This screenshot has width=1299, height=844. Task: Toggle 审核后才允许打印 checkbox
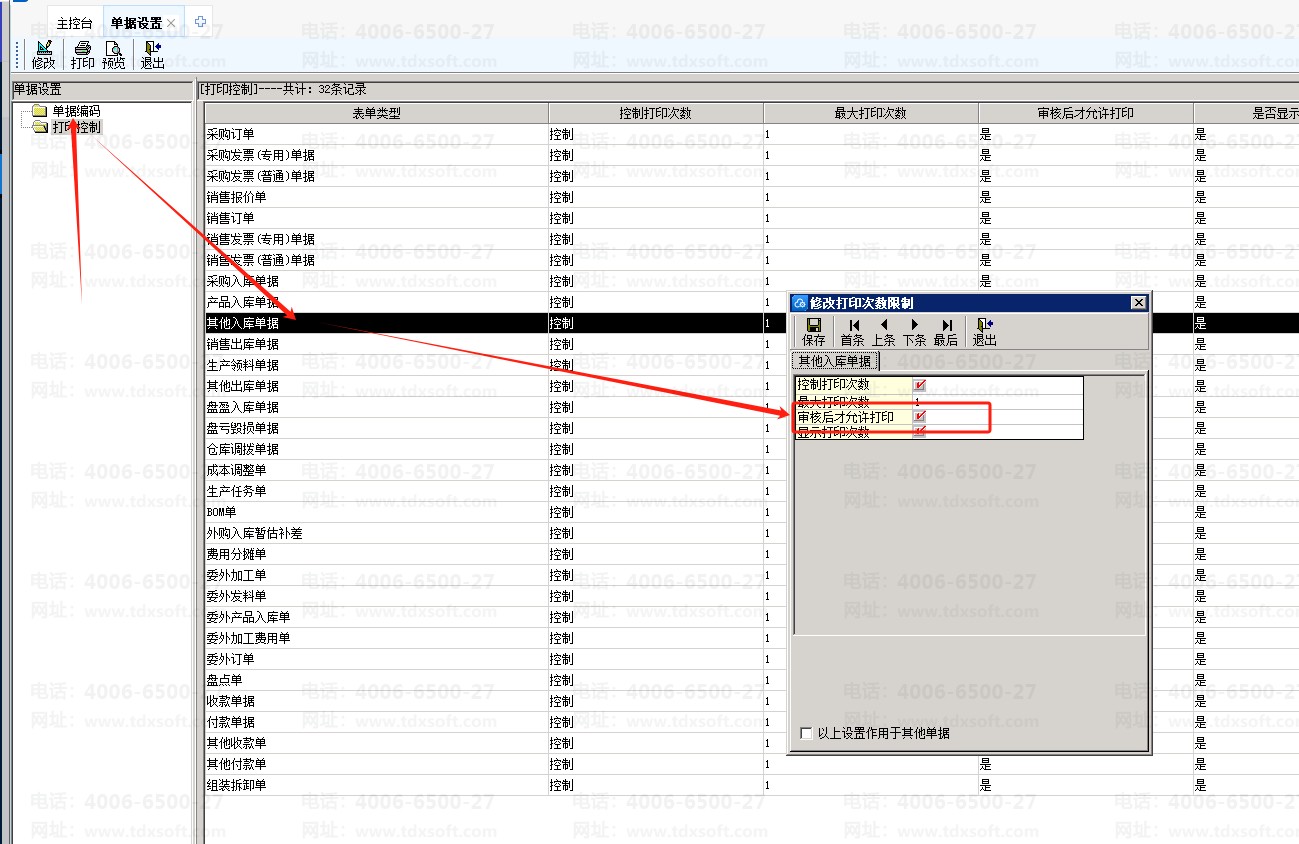[x=920, y=417]
